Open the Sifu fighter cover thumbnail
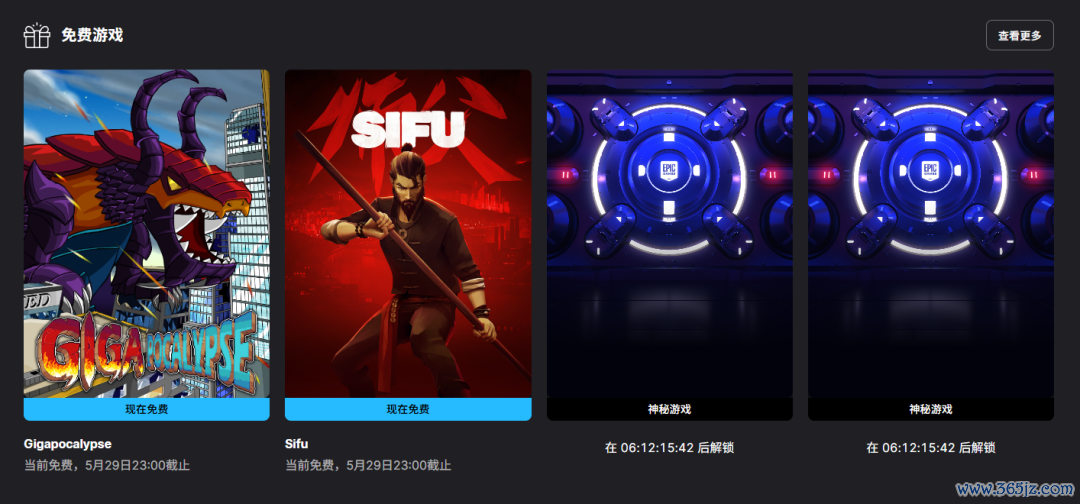1080x504 pixels. [408, 233]
